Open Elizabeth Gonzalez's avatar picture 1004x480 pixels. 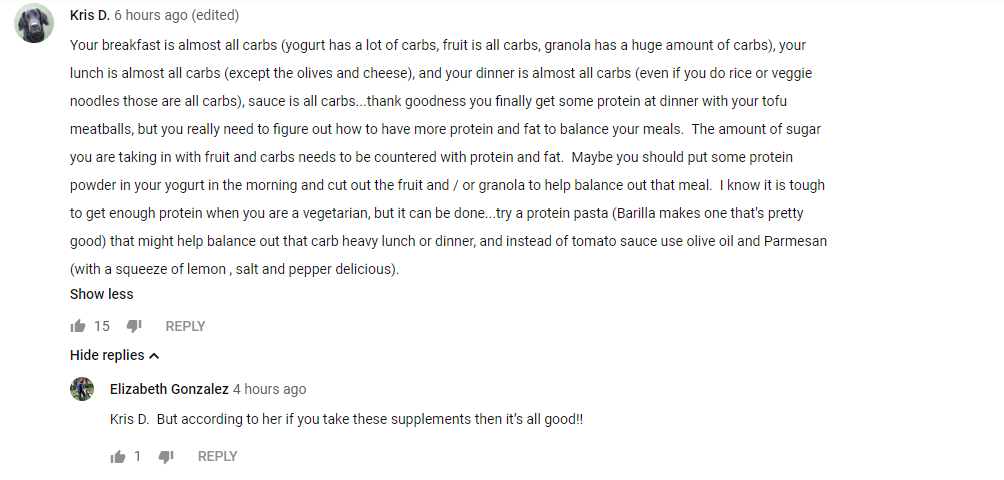click(x=82, y=389)
